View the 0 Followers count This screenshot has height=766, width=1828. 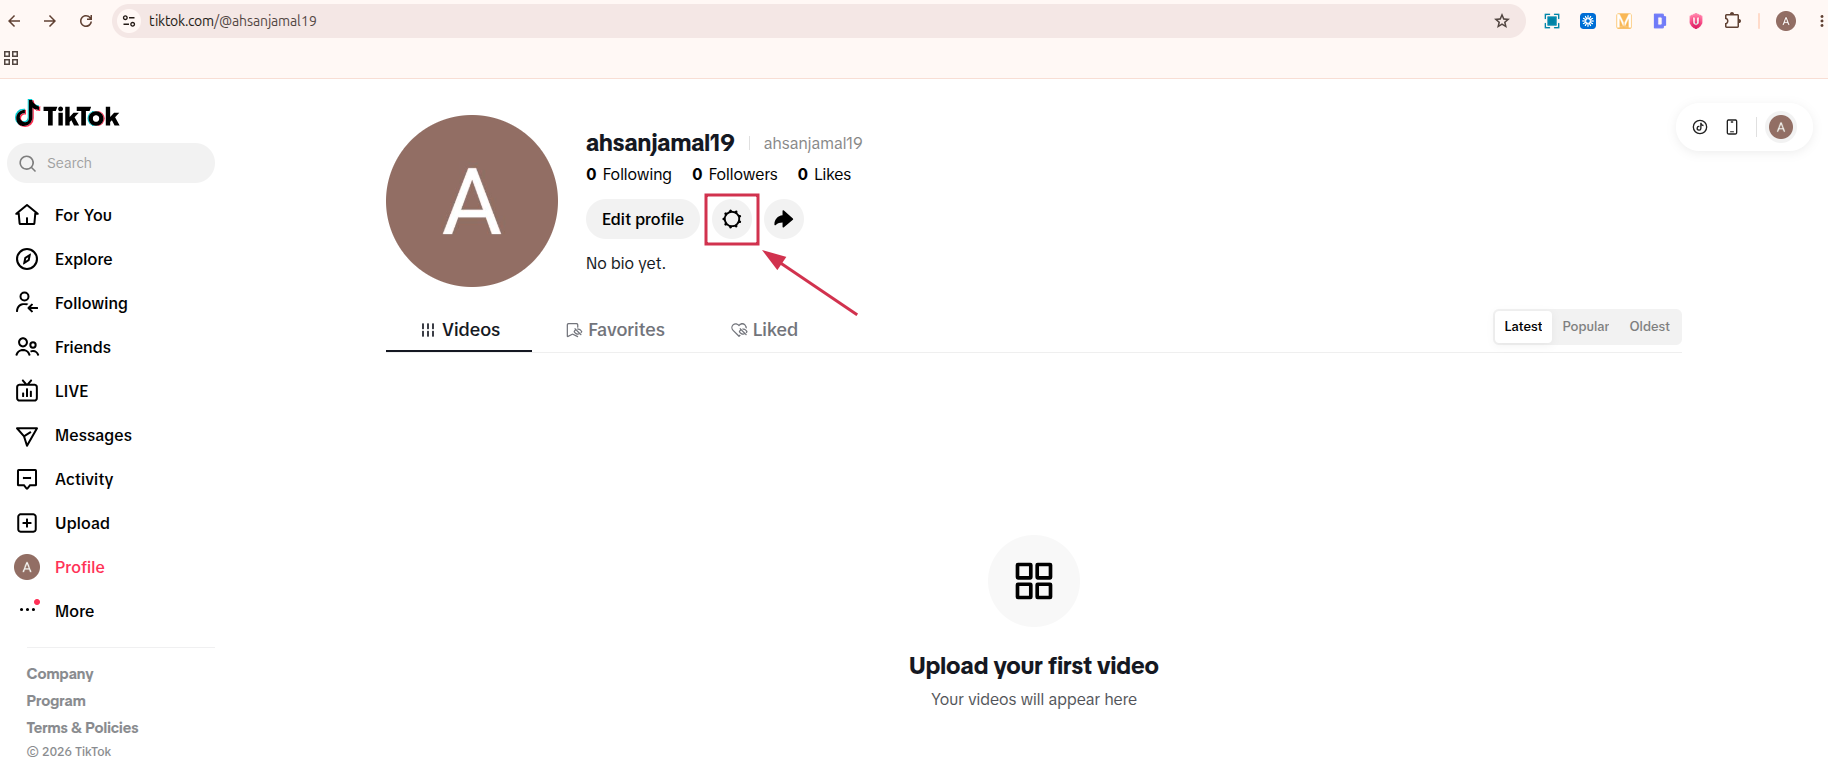click(x=735, y=174)
